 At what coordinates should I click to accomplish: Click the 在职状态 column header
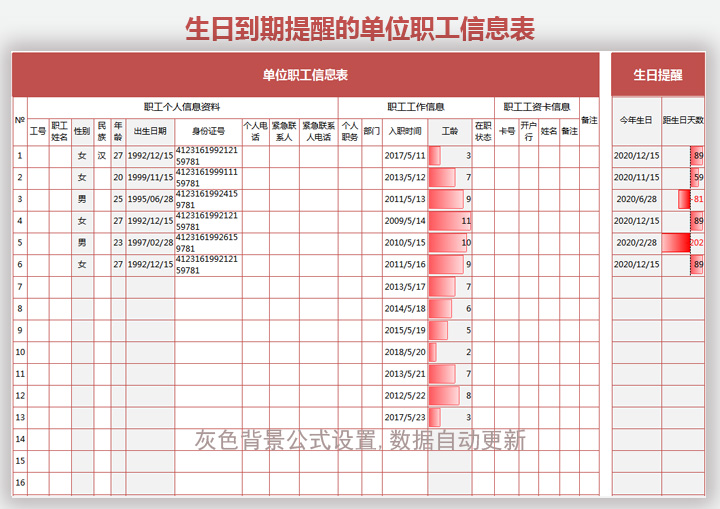point(483,131)
